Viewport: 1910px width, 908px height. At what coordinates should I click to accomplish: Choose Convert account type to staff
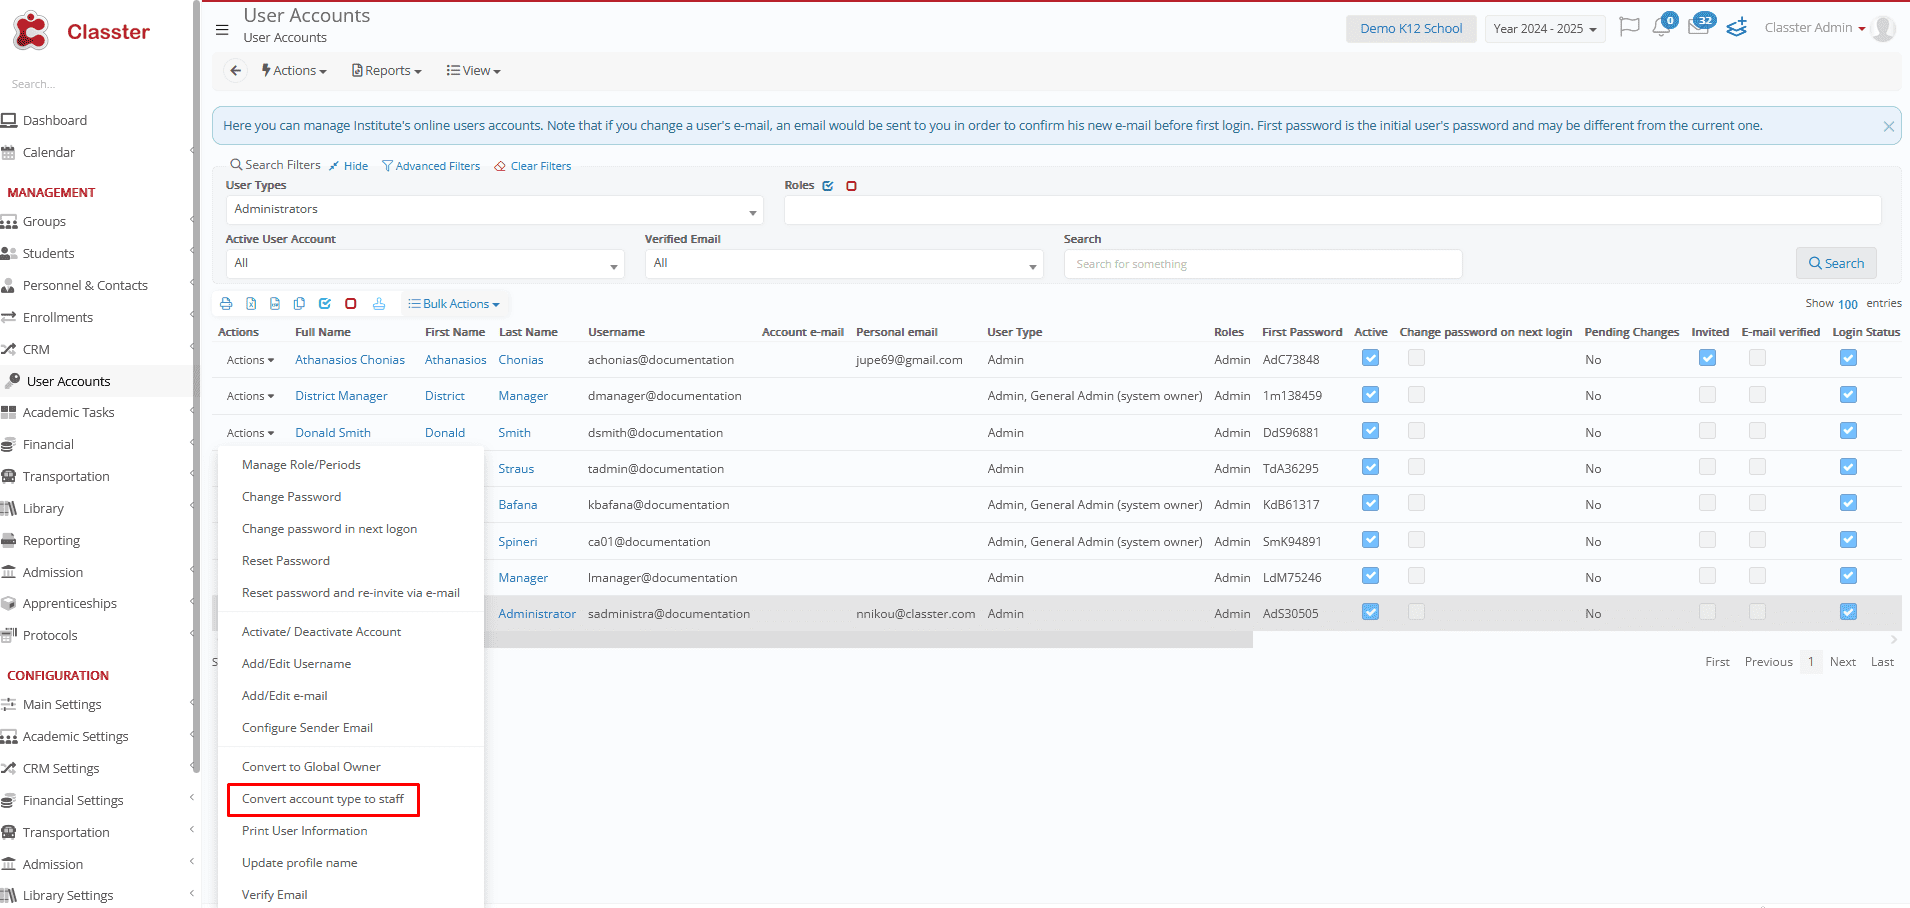pos(323,799)
